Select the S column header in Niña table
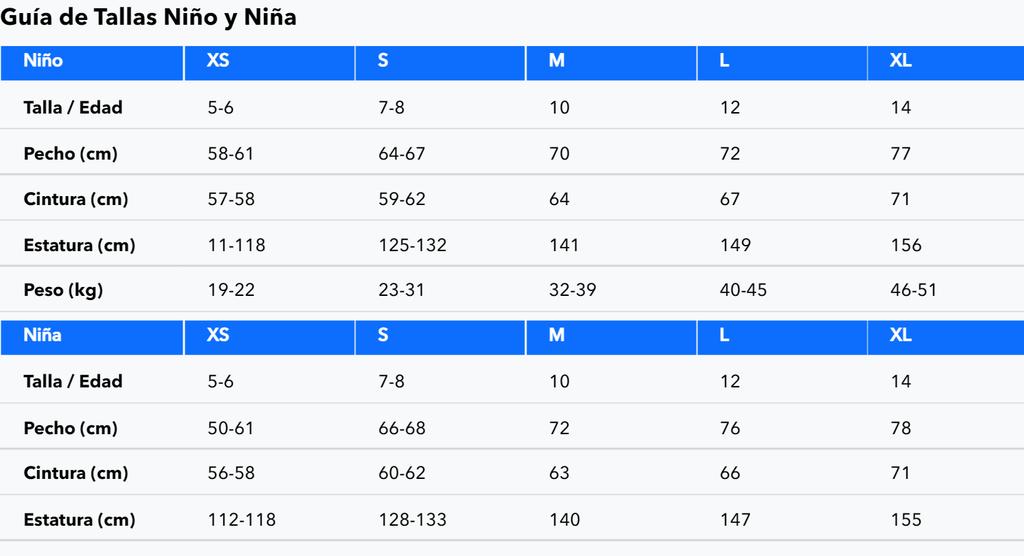 coord(440,337)
